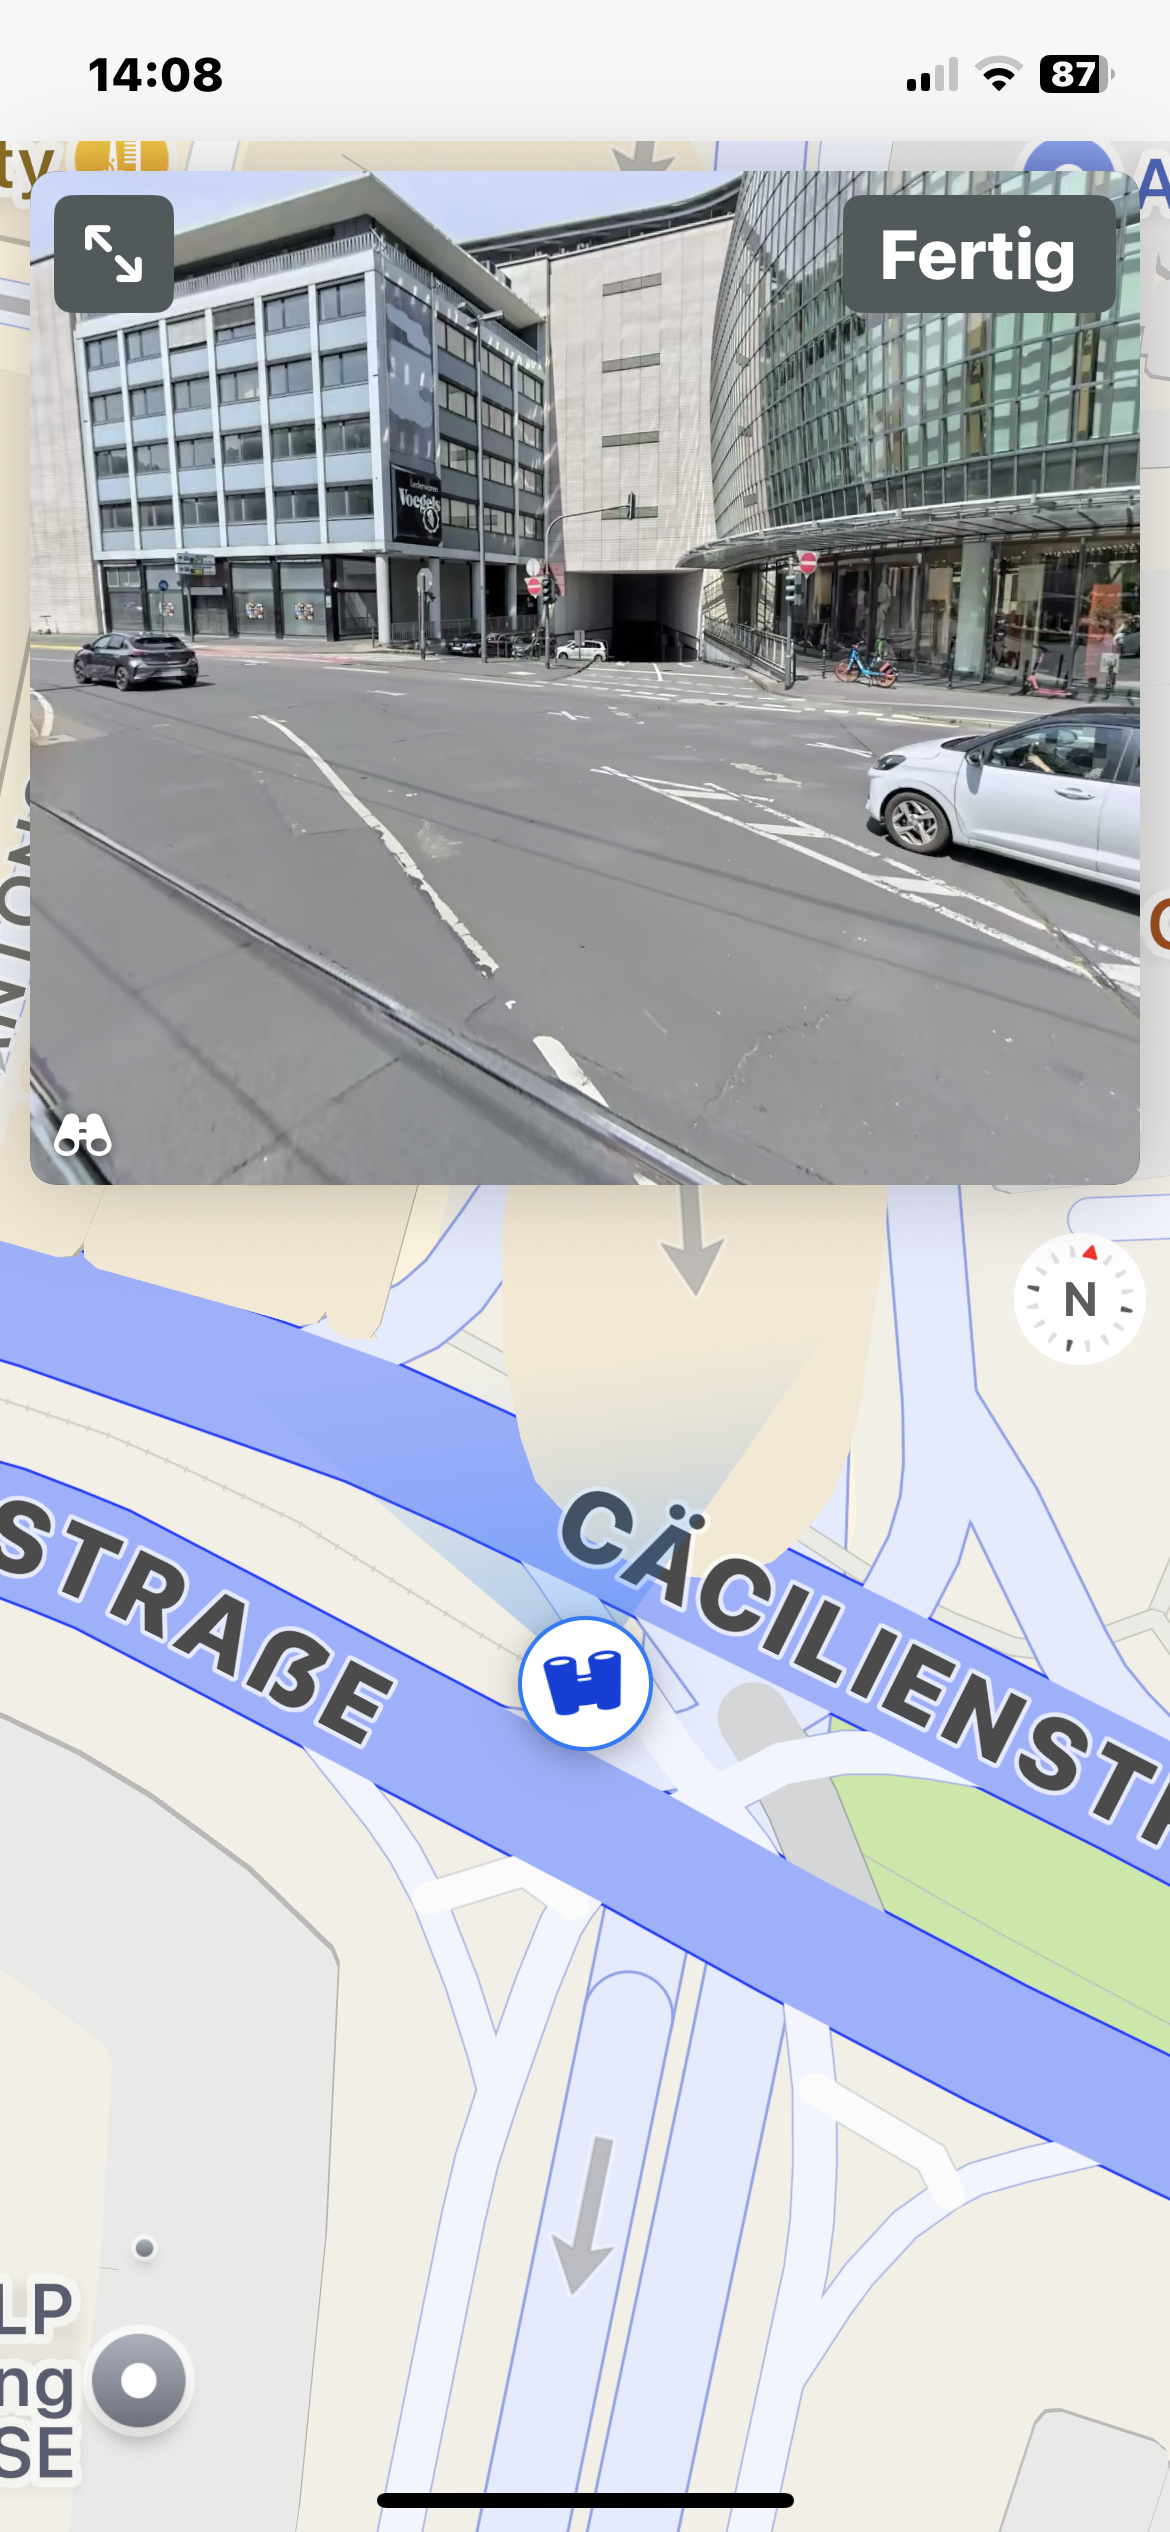Viewport: 1170px width, 2532px height.
Task: Tap the one-way arrow below photo
Action: click(693, 1240)
